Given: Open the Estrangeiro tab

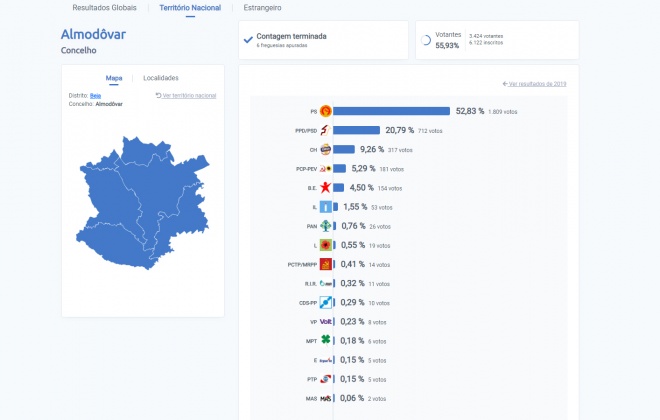Looking at the screenshot, I should pos(262,8).
